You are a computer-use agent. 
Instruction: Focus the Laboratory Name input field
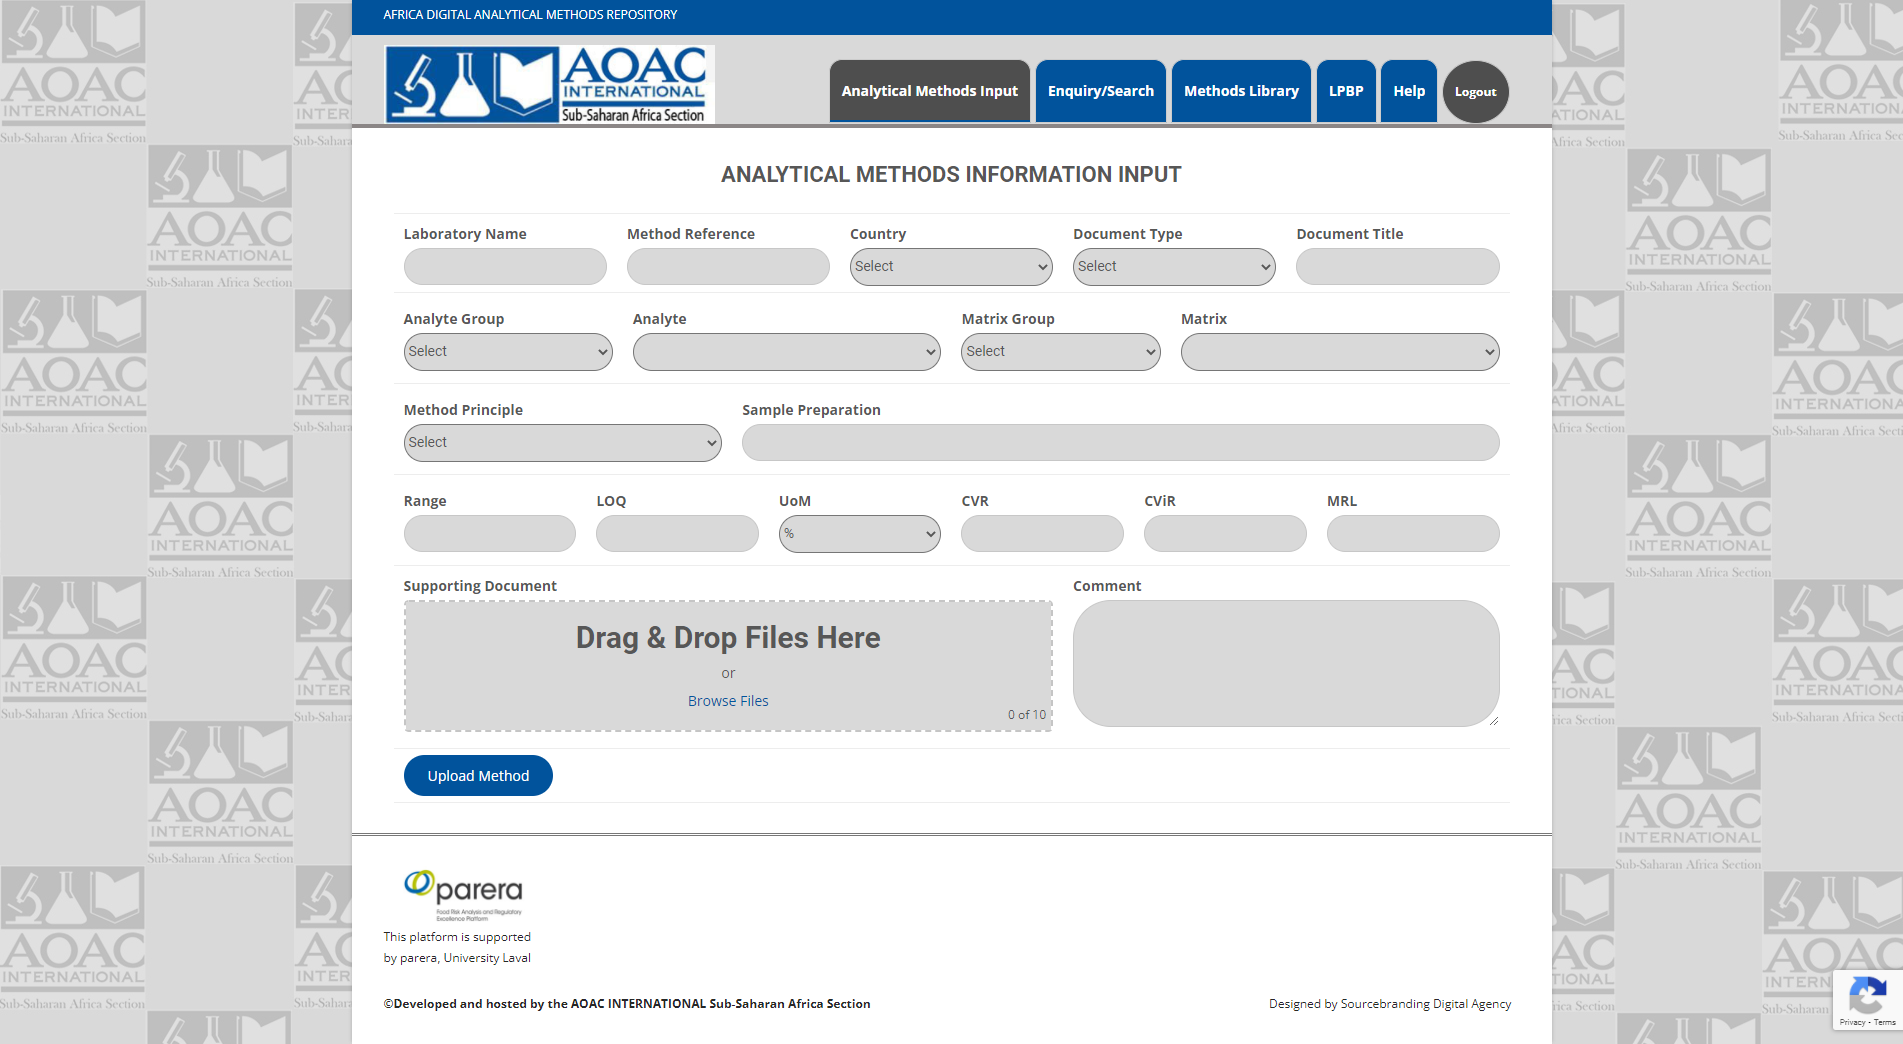pyautogui.click(x=505, y=267)
